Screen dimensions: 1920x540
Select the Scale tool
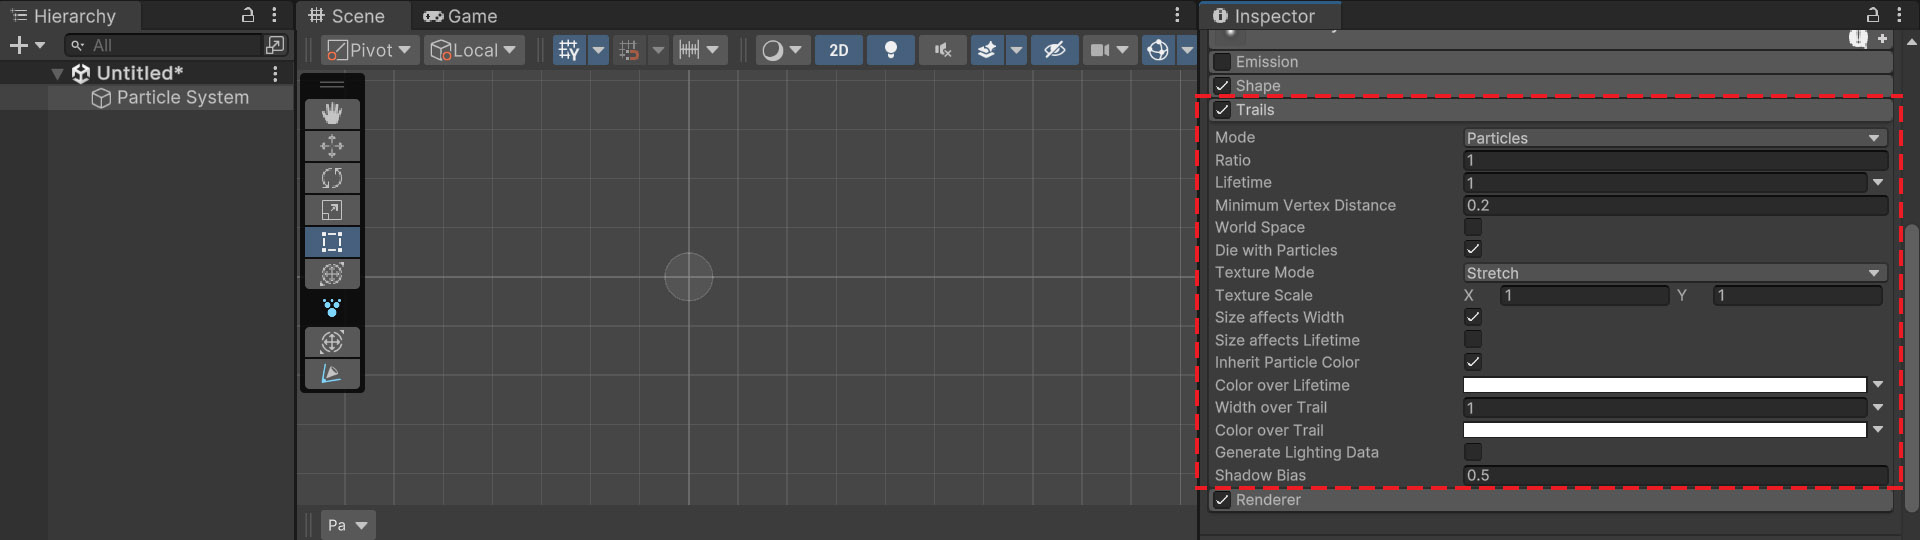click(332, 210)
